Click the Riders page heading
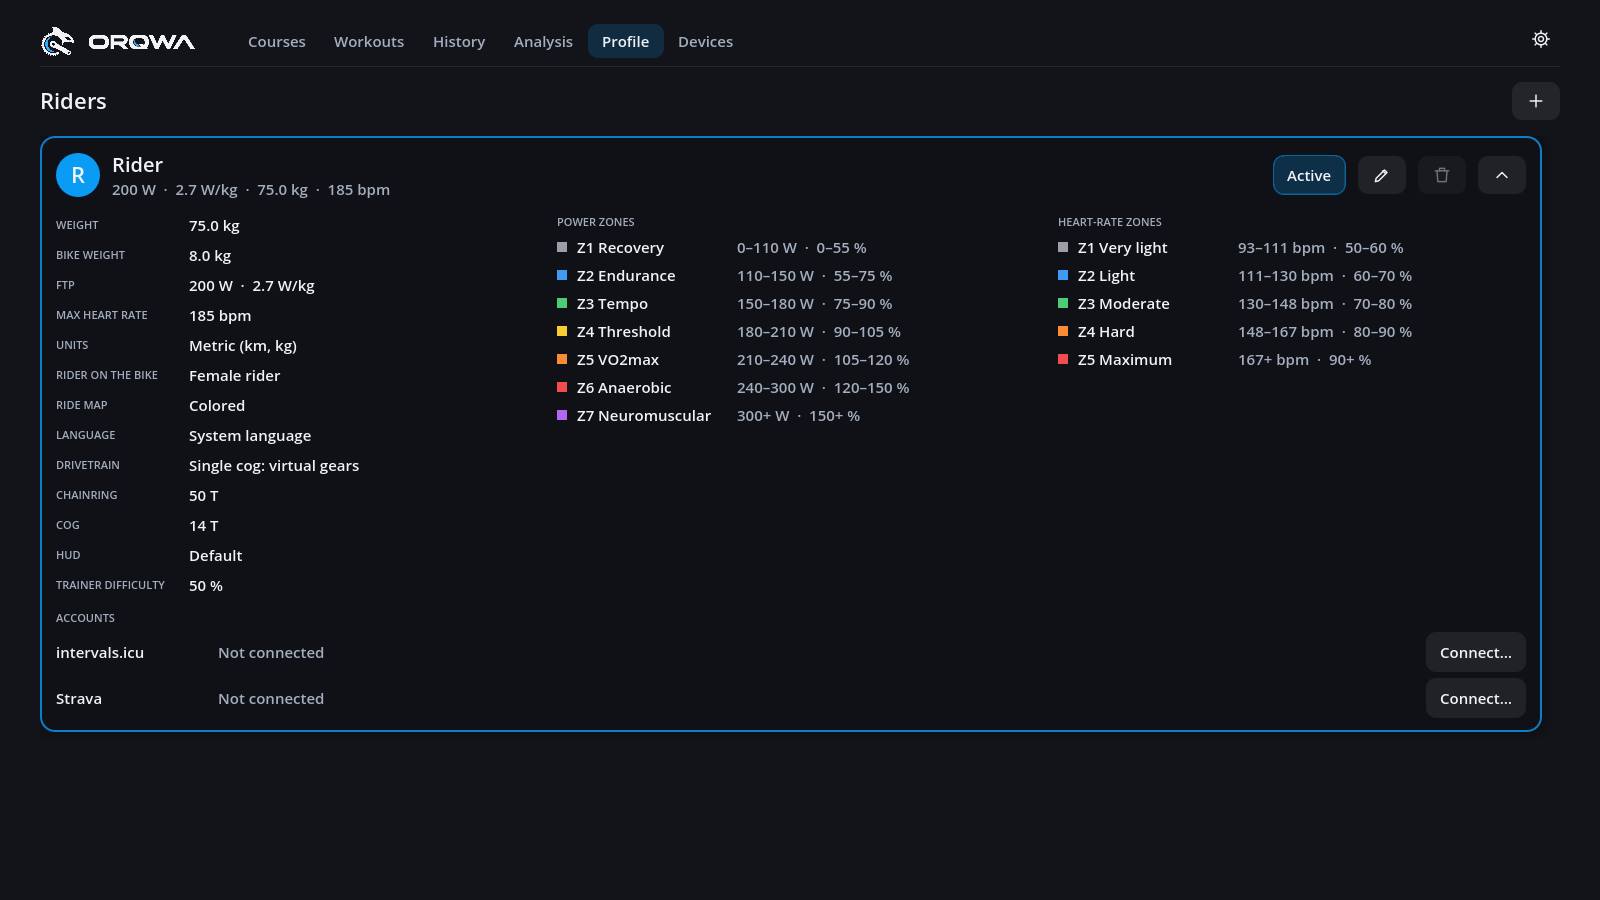Screen dimensions: 1600x900 [x=73, y=101]
